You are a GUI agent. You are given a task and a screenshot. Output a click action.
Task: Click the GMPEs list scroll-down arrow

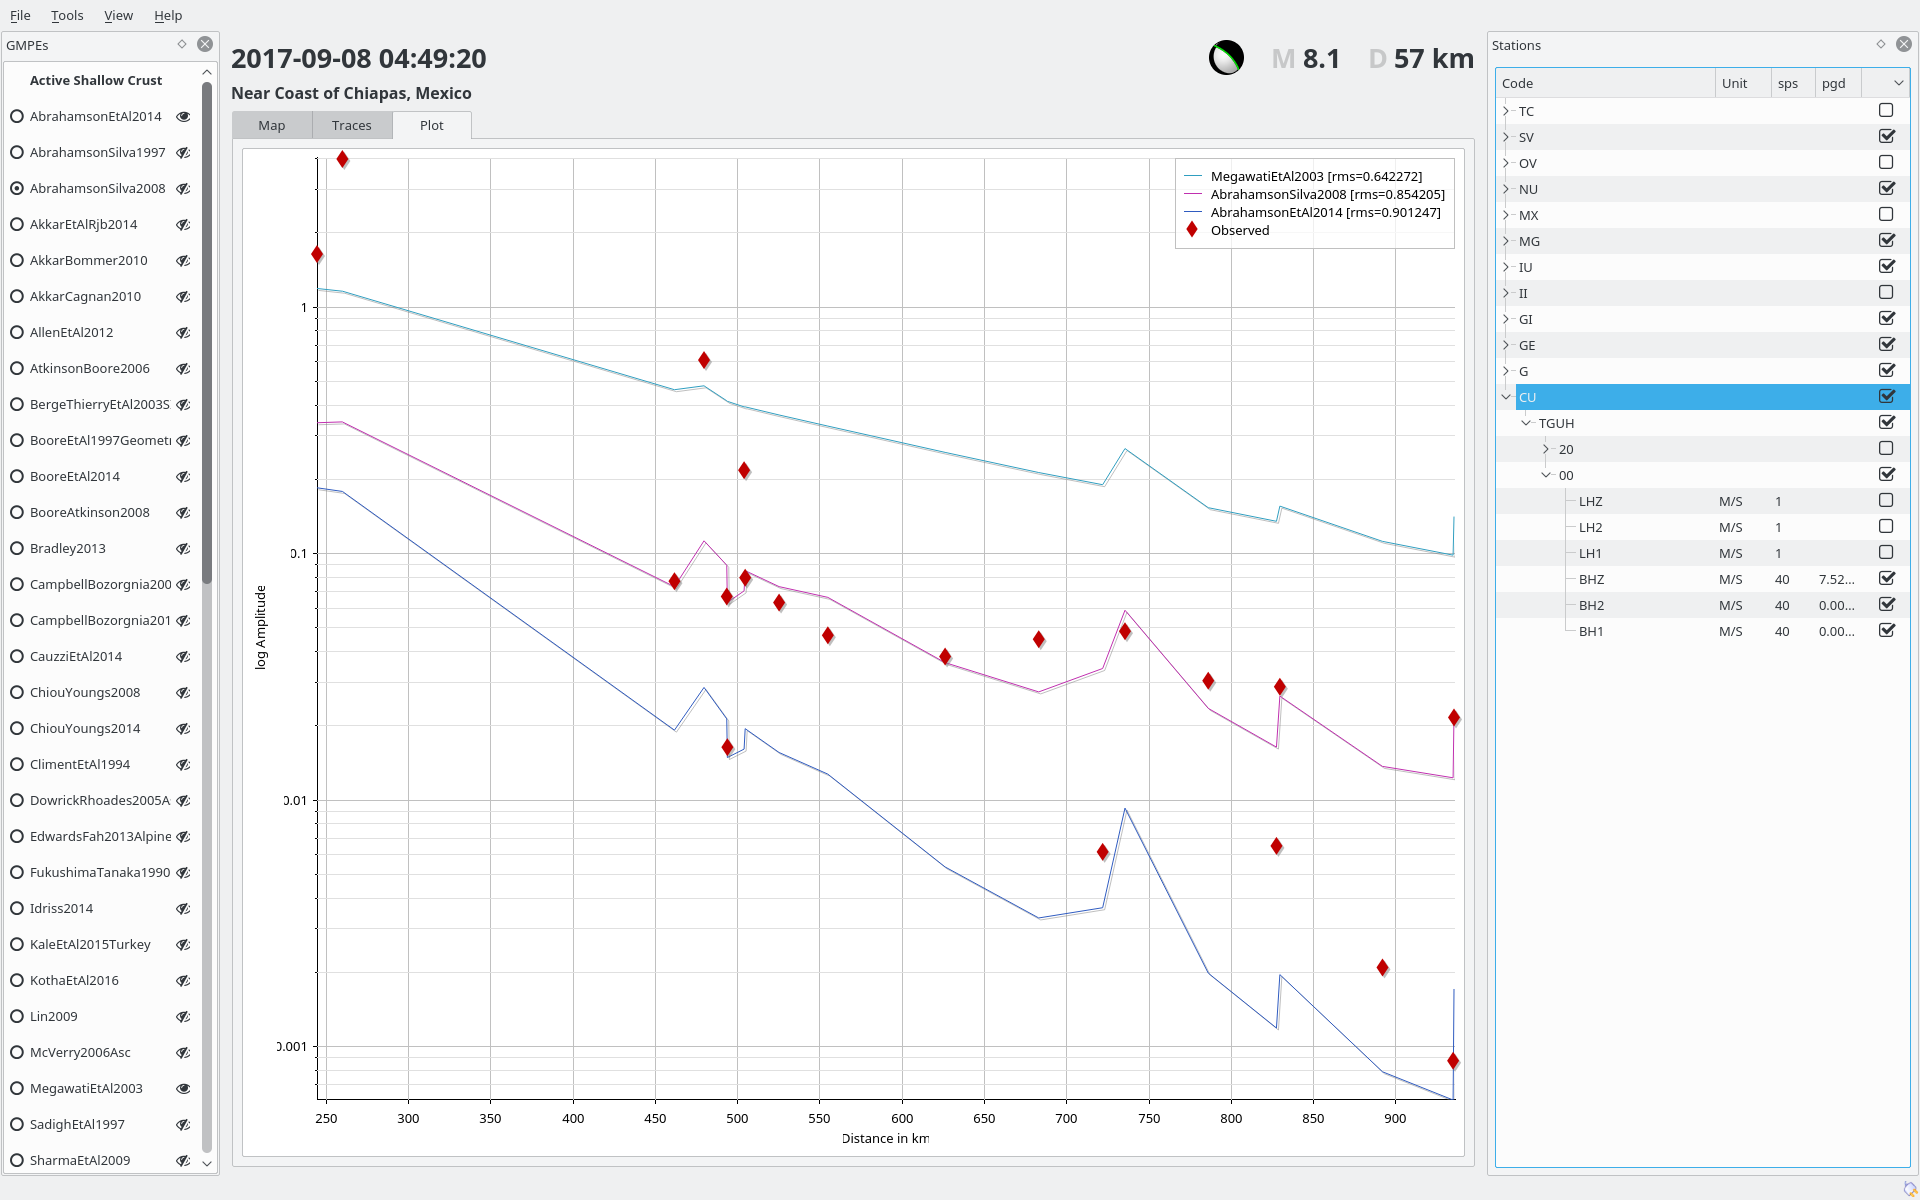click(x=207, y=1163)
